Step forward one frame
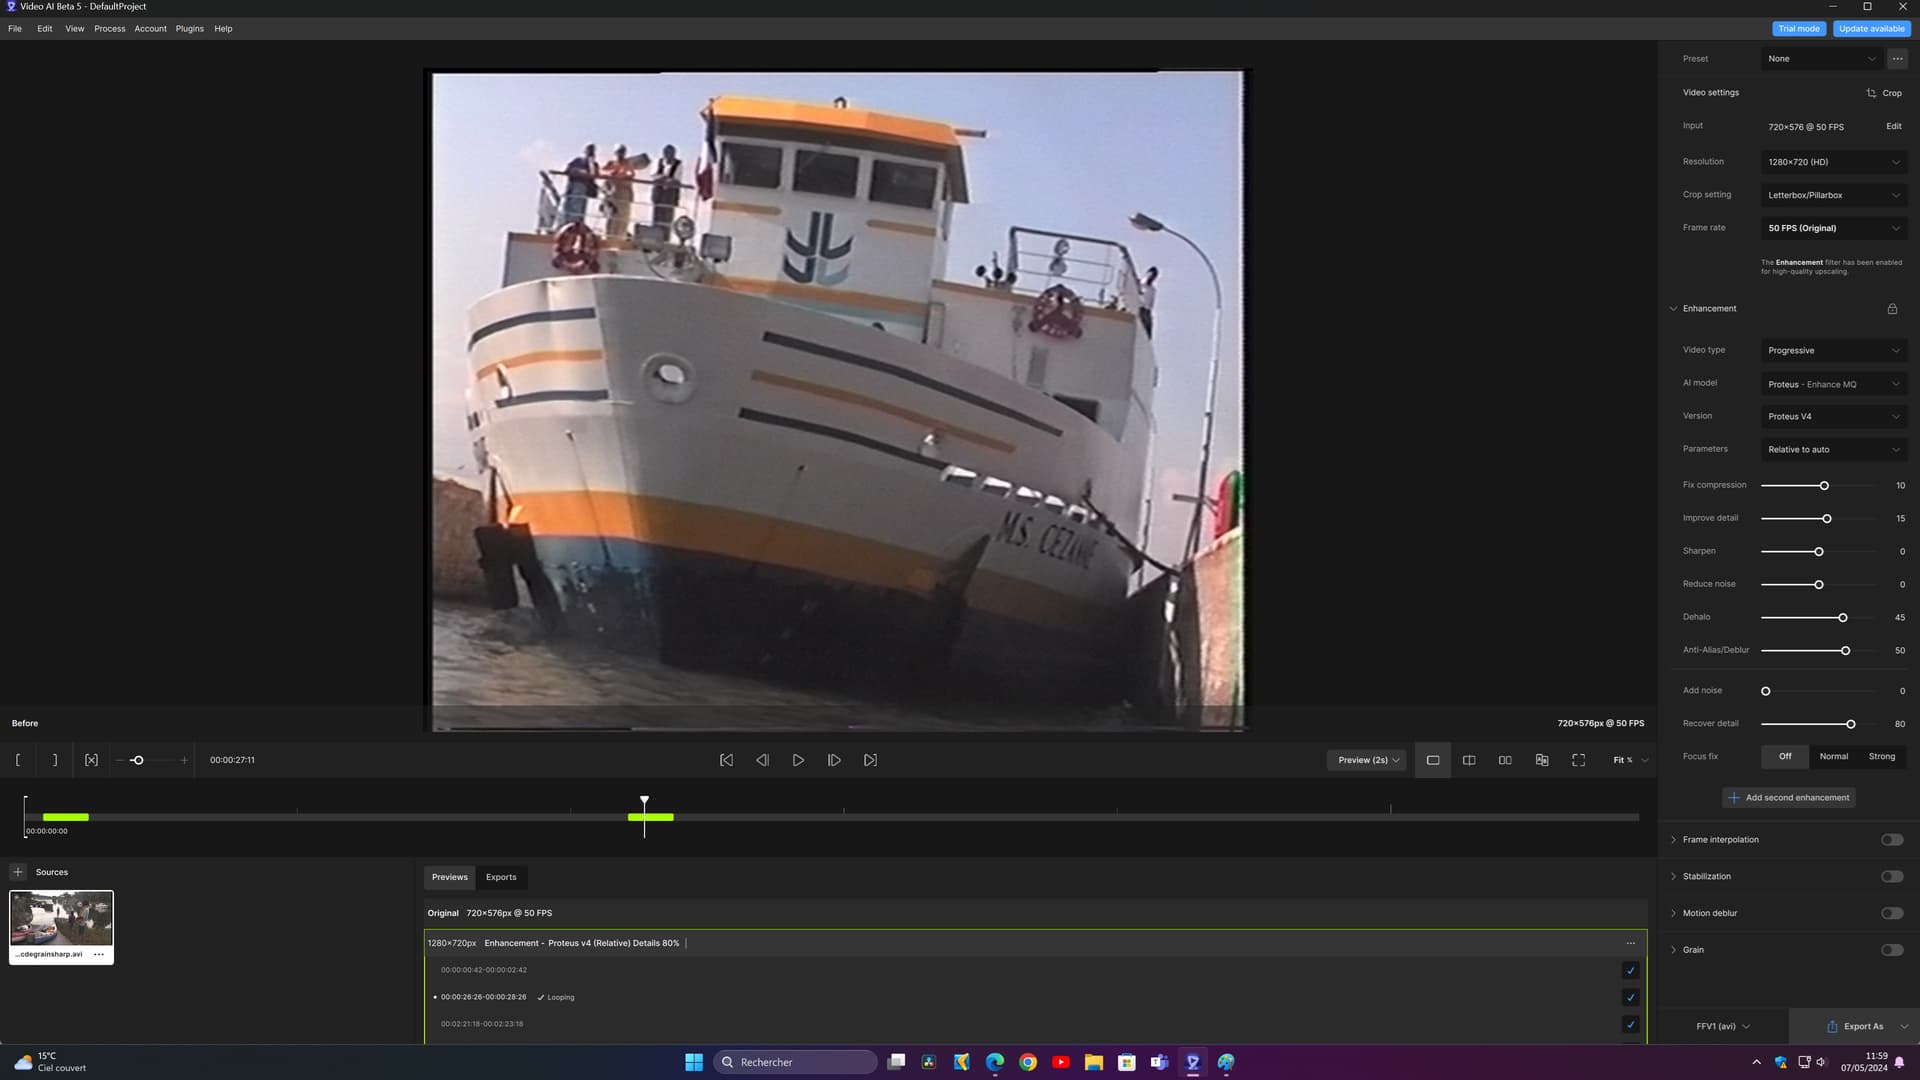 [x=834, y=760]
